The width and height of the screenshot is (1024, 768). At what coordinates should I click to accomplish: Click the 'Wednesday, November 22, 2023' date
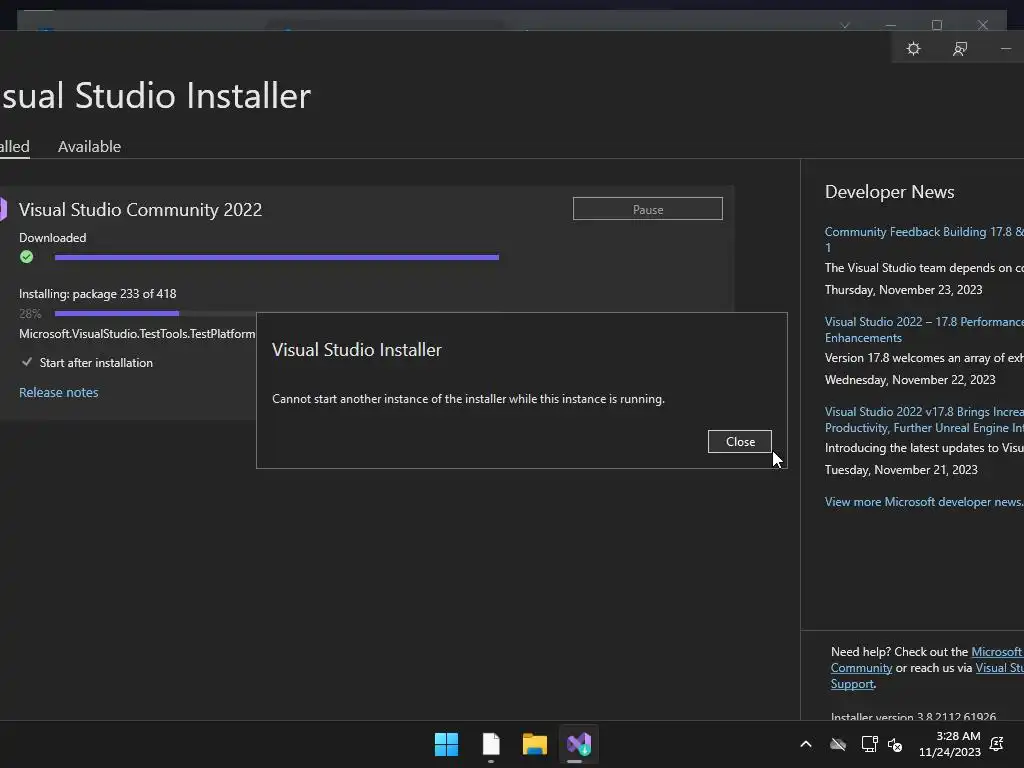[910, 379]
